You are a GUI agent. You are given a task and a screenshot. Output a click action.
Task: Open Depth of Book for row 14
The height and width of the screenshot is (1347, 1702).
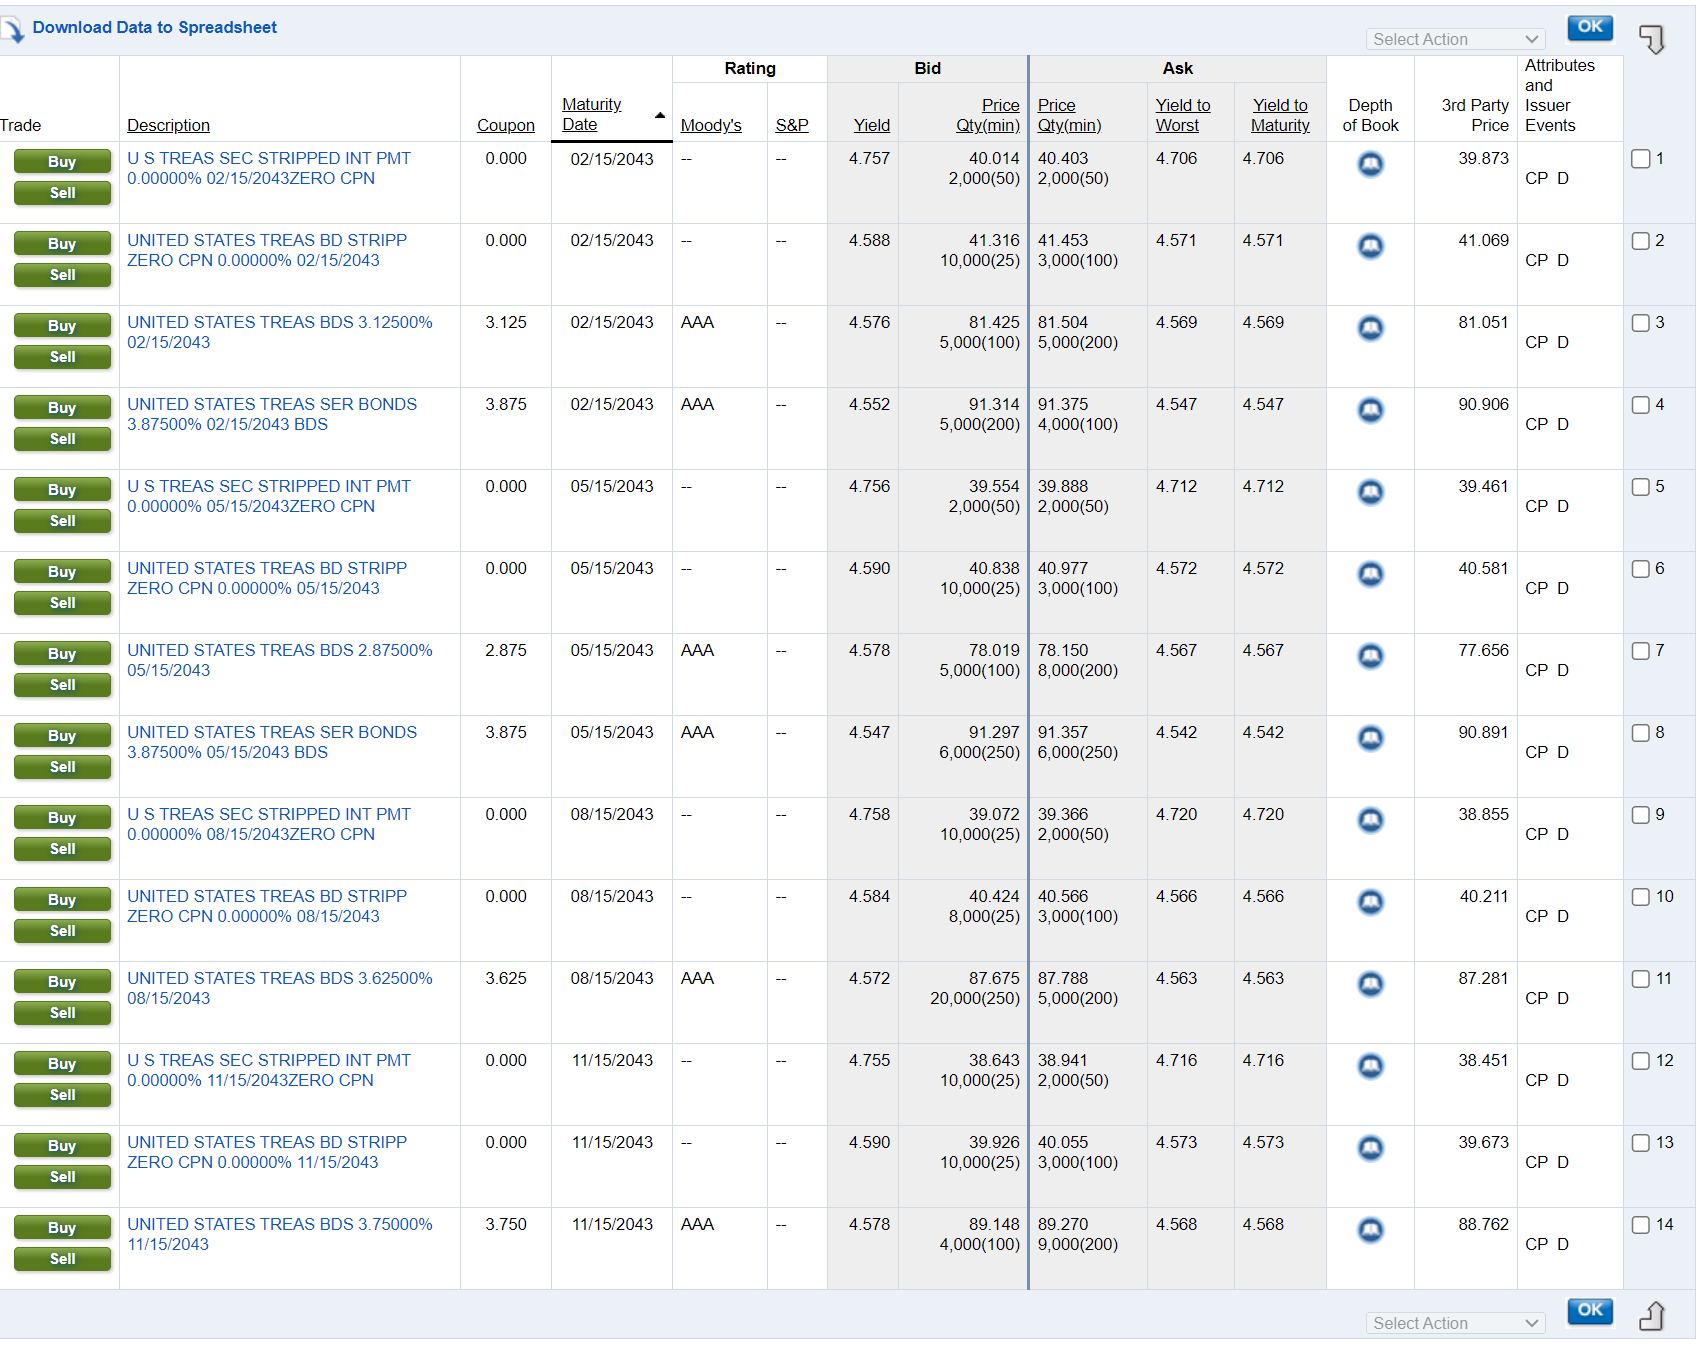(x=1370, y=1230)
